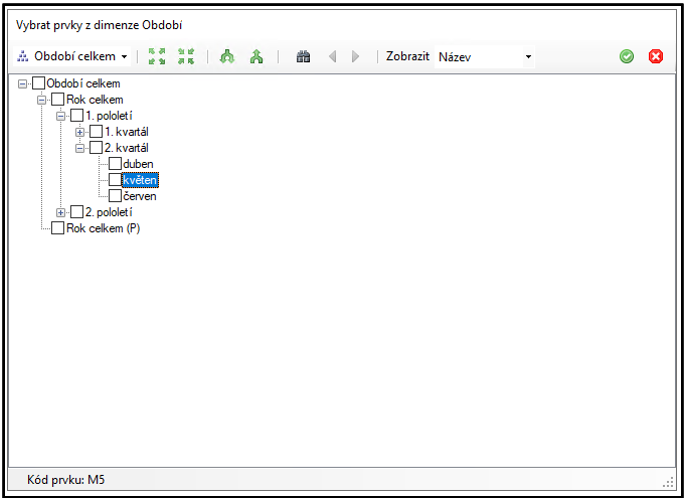This screenshot has width=688, height=499.
Task: Select the Období celkem root label
Action: pyautogui.click(x=83, y=83)
